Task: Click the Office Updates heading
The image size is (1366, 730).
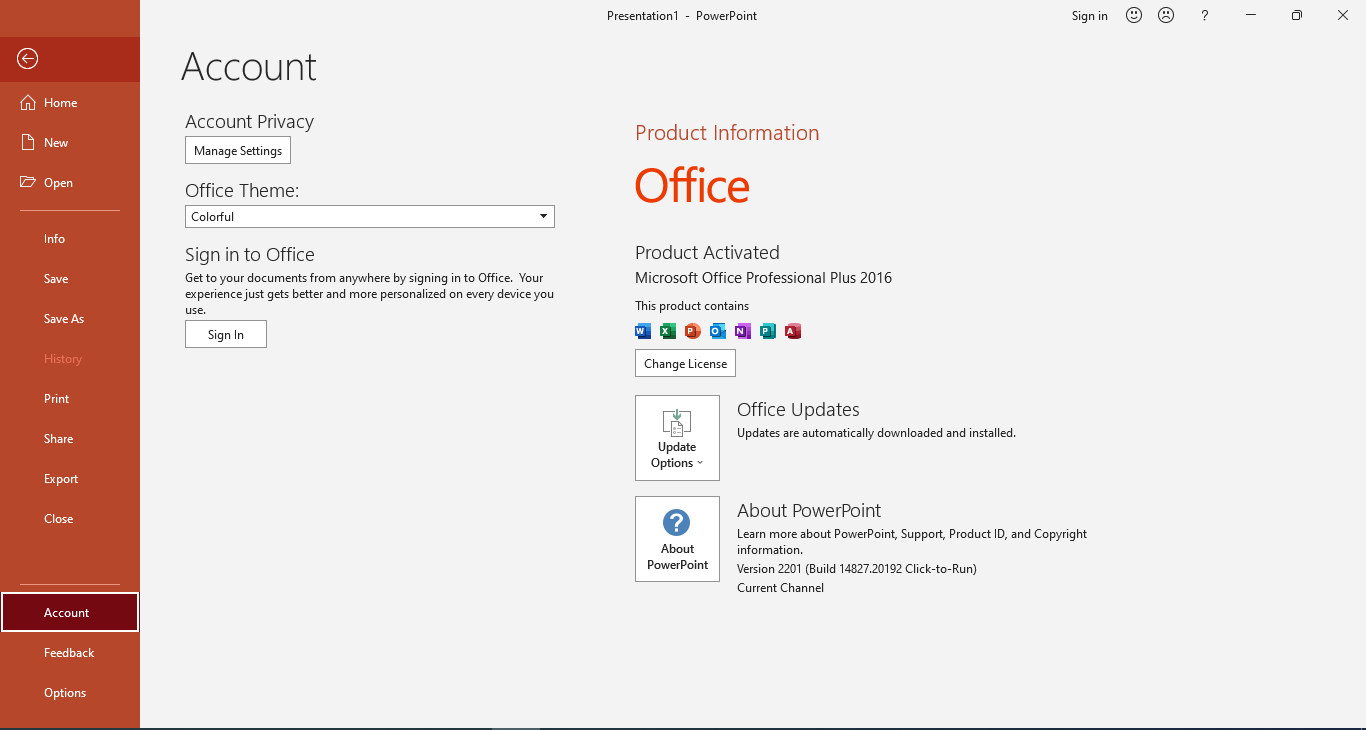Action: click(x=798, y=410)
